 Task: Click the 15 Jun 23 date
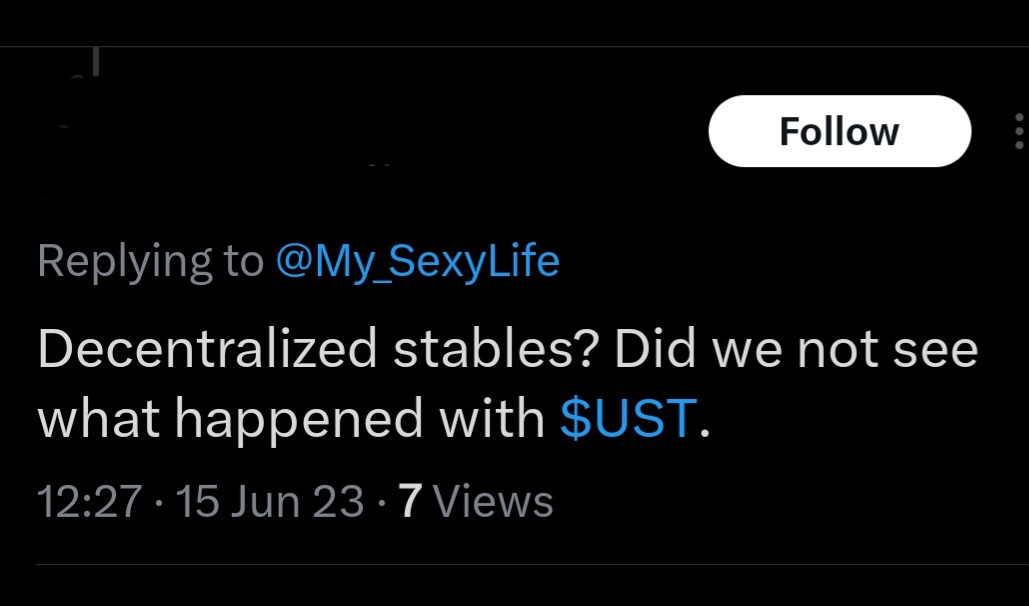[x=270, y=502]
